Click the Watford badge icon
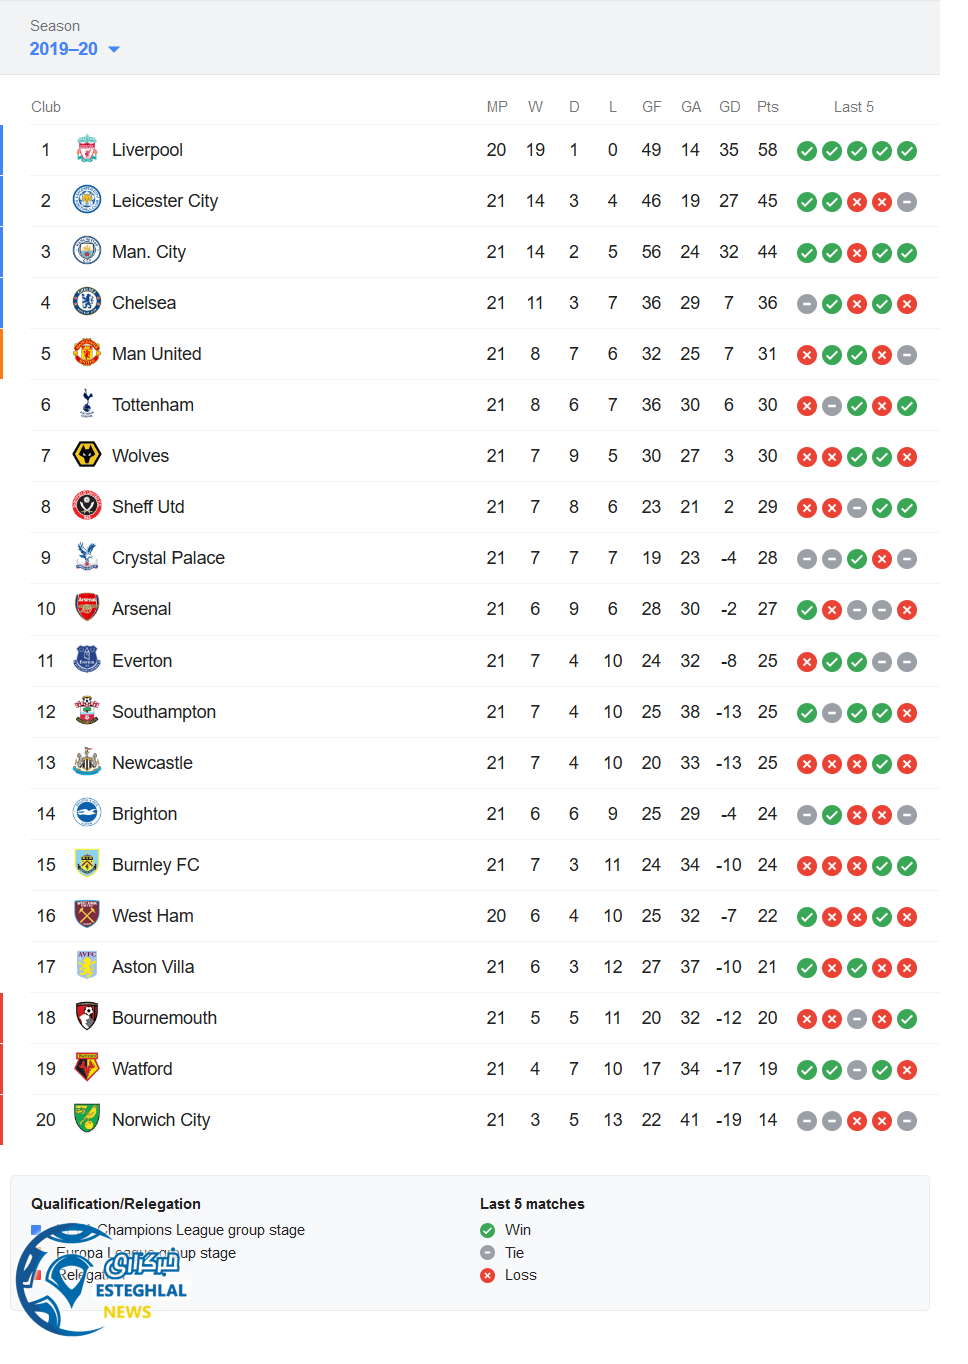The height and width of the screenshot is (1364, 968). [x=87, y=1068]
